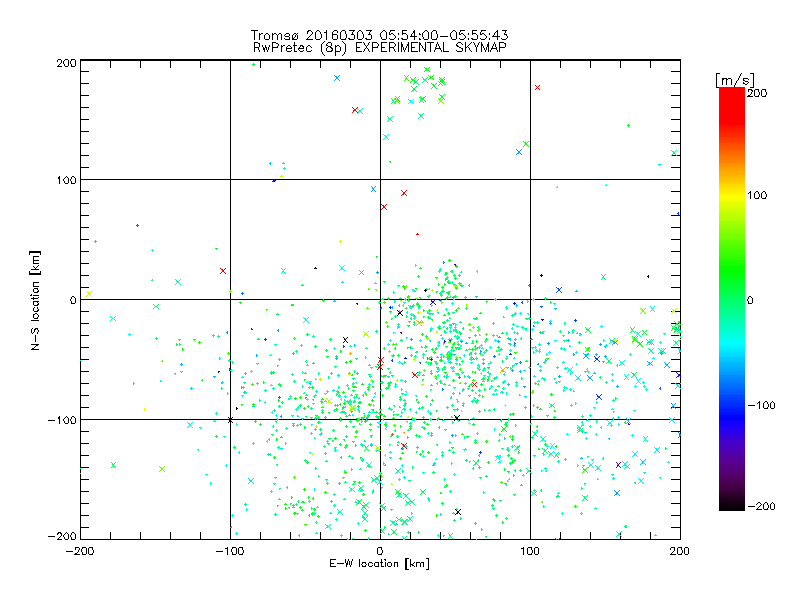
Task: Click the colorbar tick label -100
Action: [761, 405]
